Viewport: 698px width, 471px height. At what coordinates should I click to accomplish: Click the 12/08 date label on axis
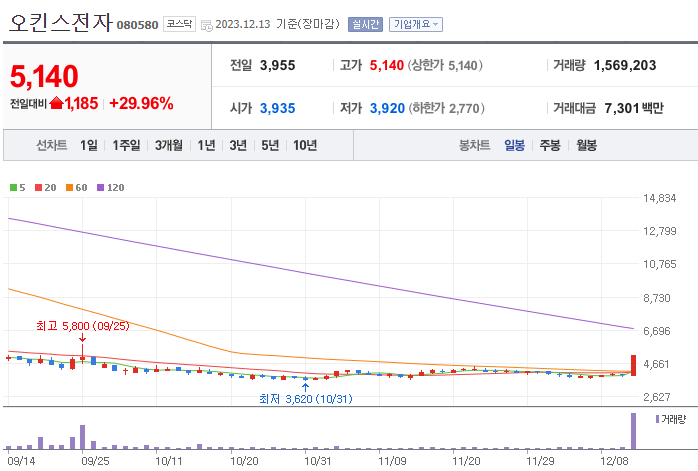[x=614, y=461]
